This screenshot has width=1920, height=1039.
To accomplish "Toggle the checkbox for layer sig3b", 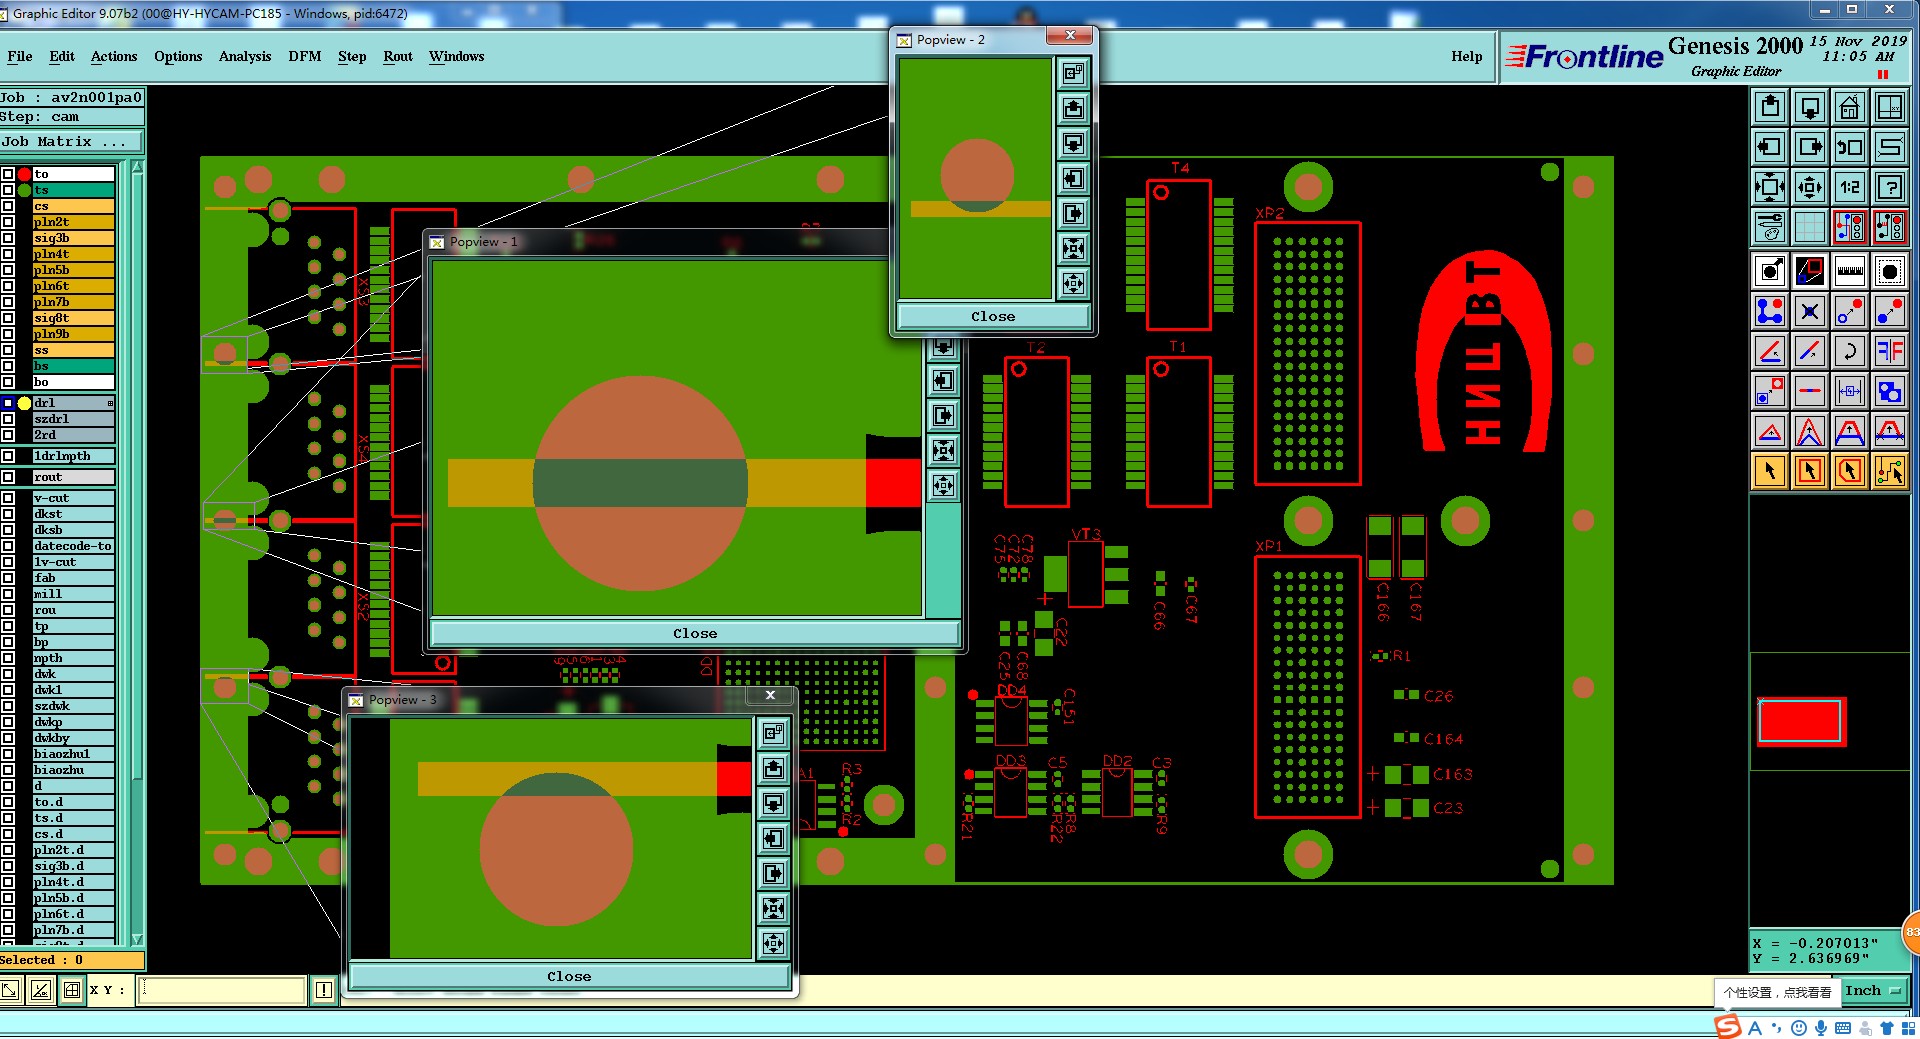I will pyautogui.click(x=8, y=238).
